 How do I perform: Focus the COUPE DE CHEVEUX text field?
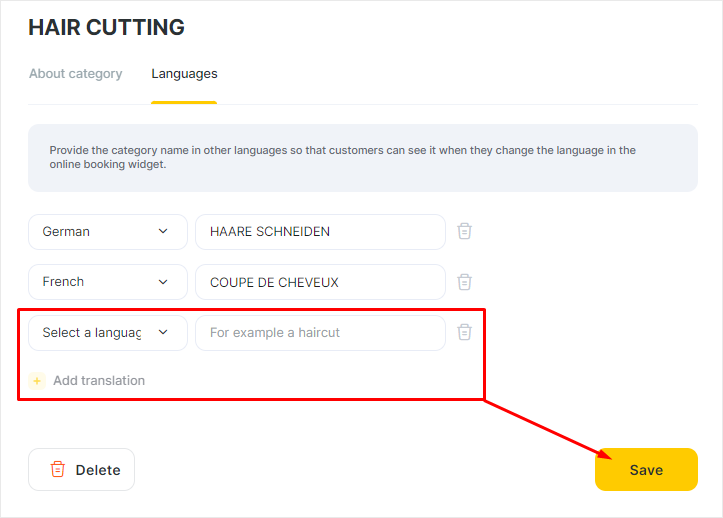320,282
